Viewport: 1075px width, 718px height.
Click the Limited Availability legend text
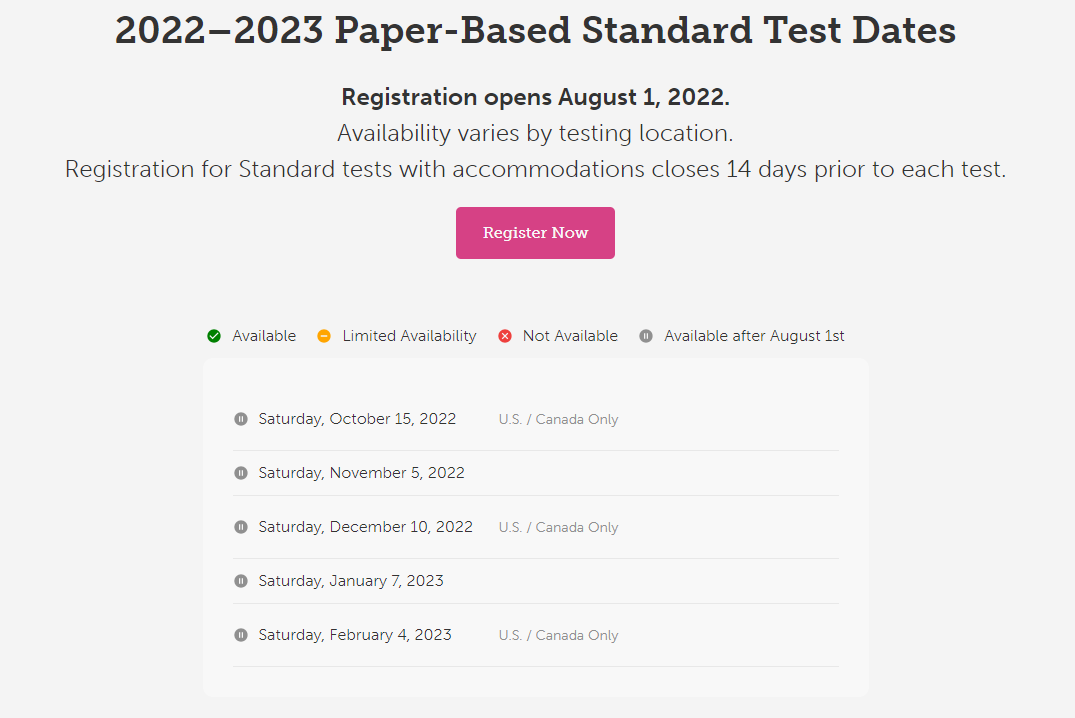click(409, 336)
